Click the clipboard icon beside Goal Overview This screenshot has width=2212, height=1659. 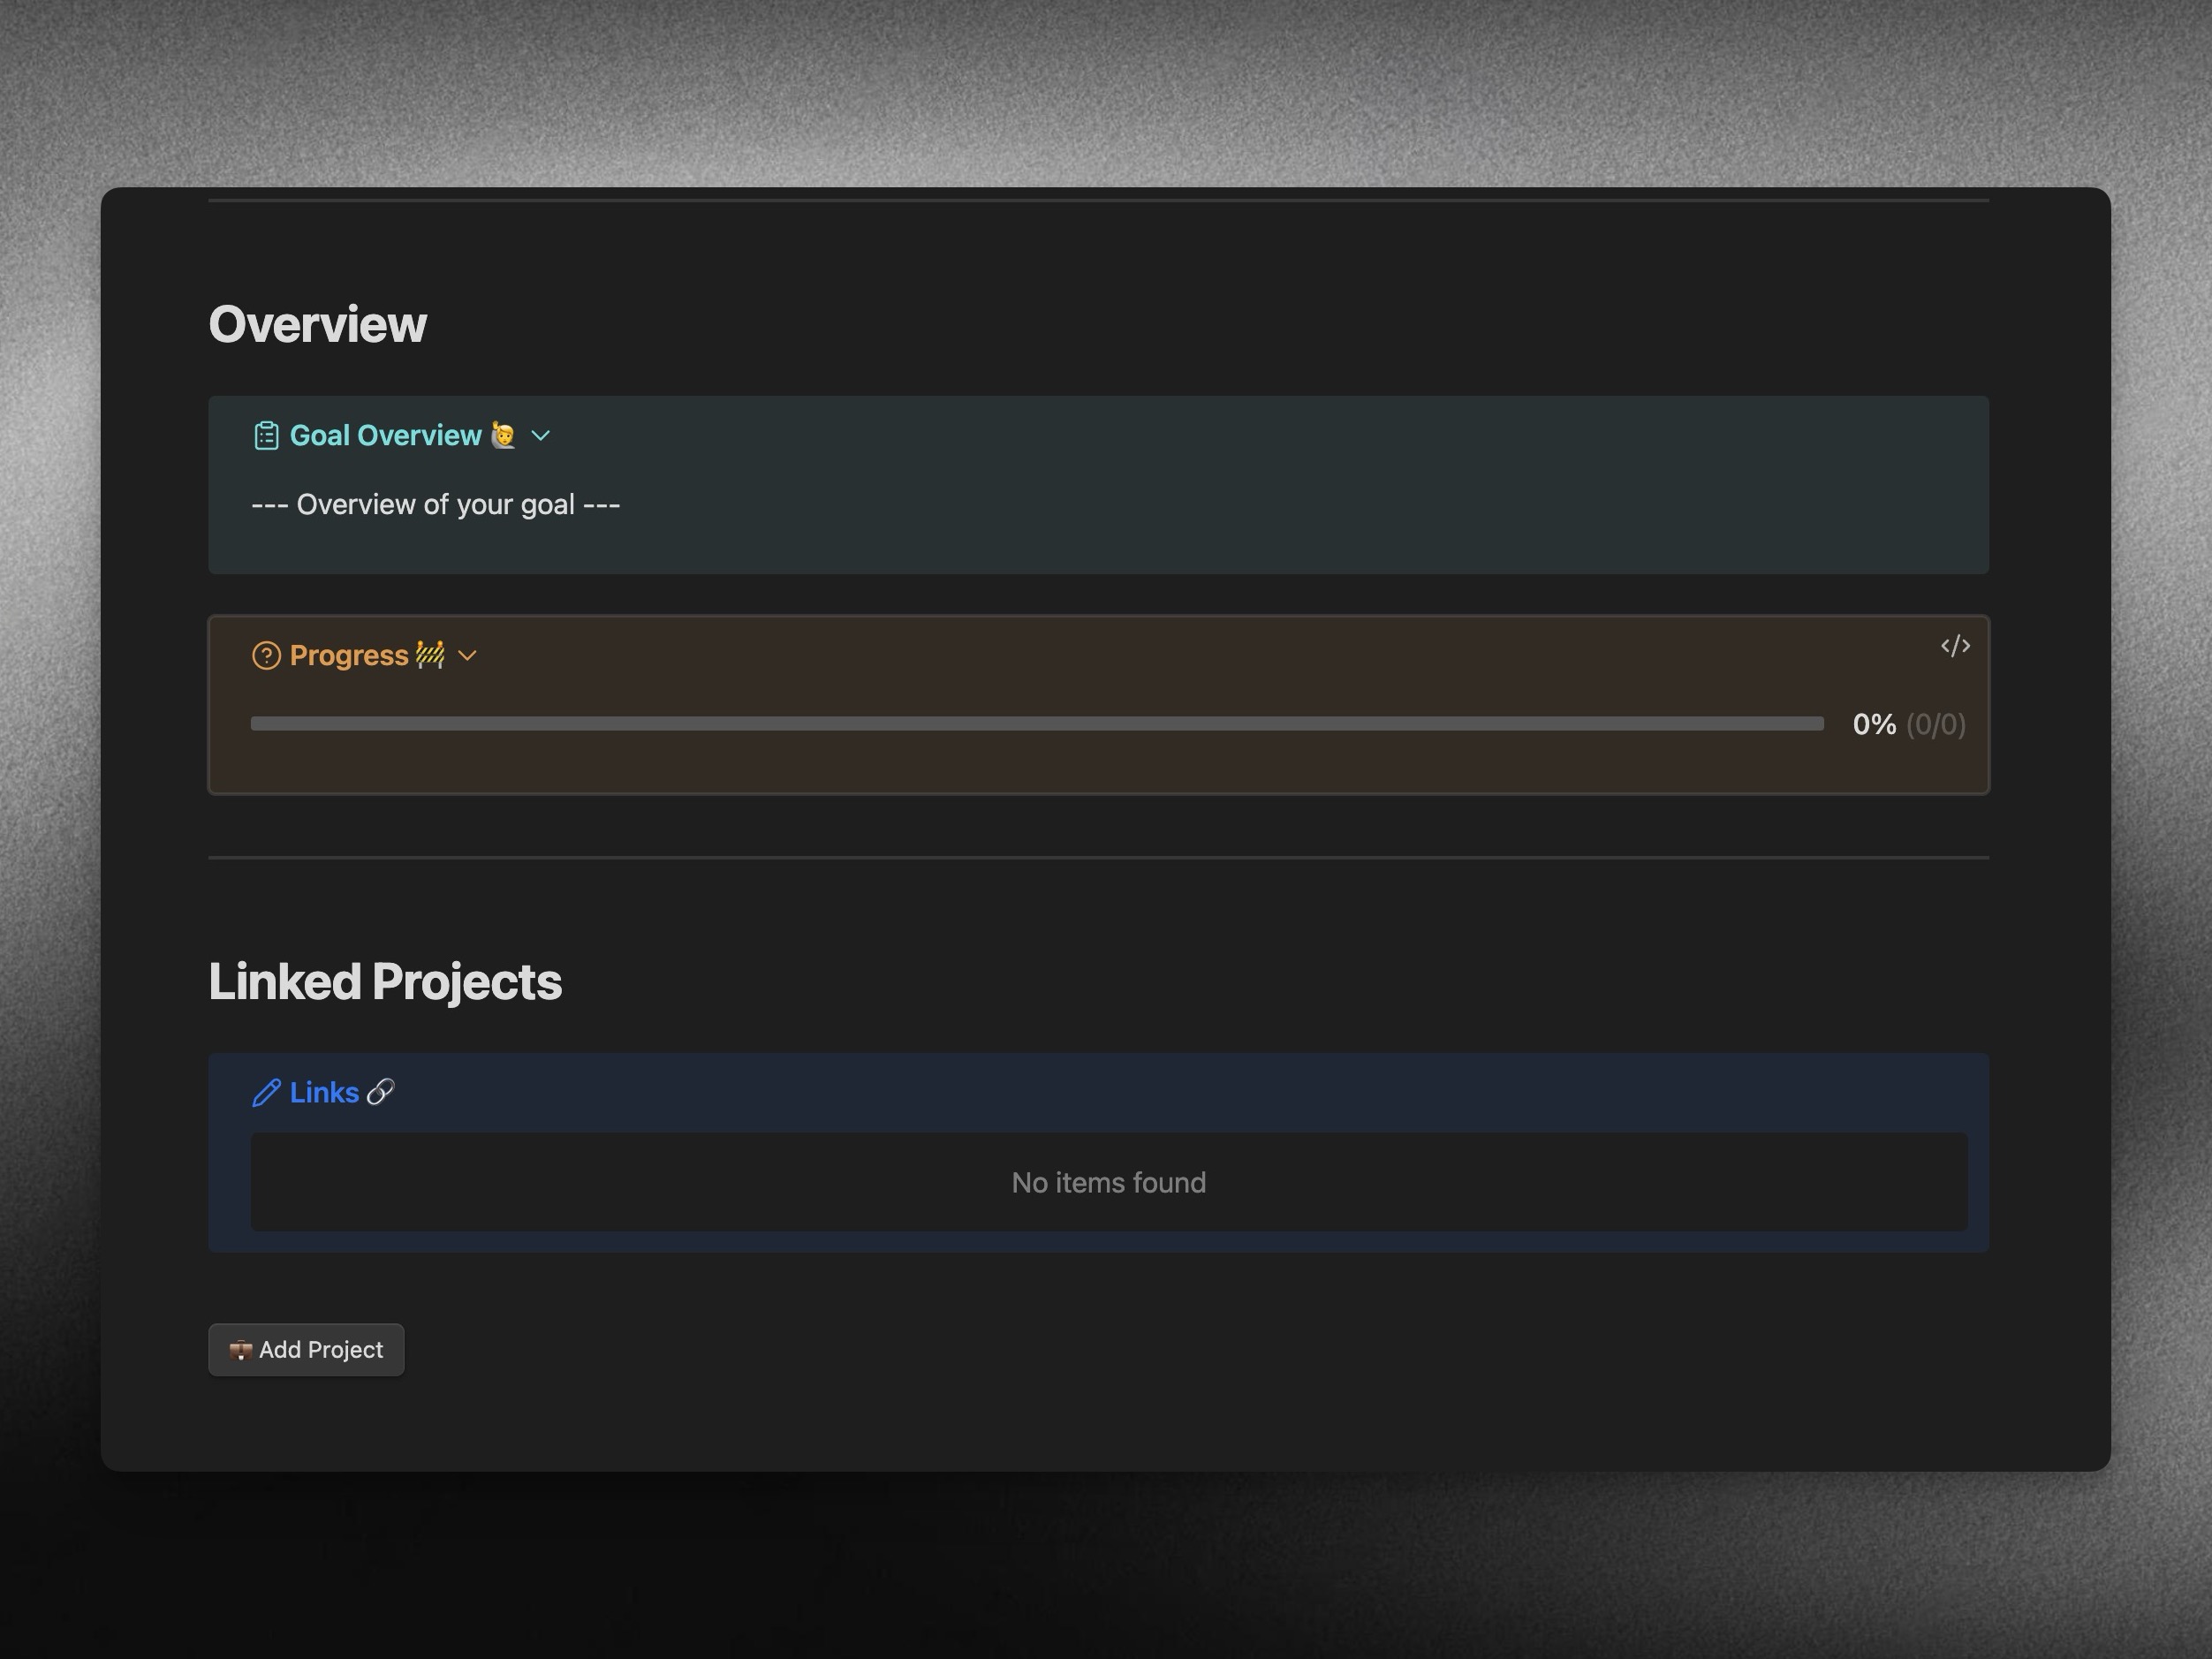point(266,436)
